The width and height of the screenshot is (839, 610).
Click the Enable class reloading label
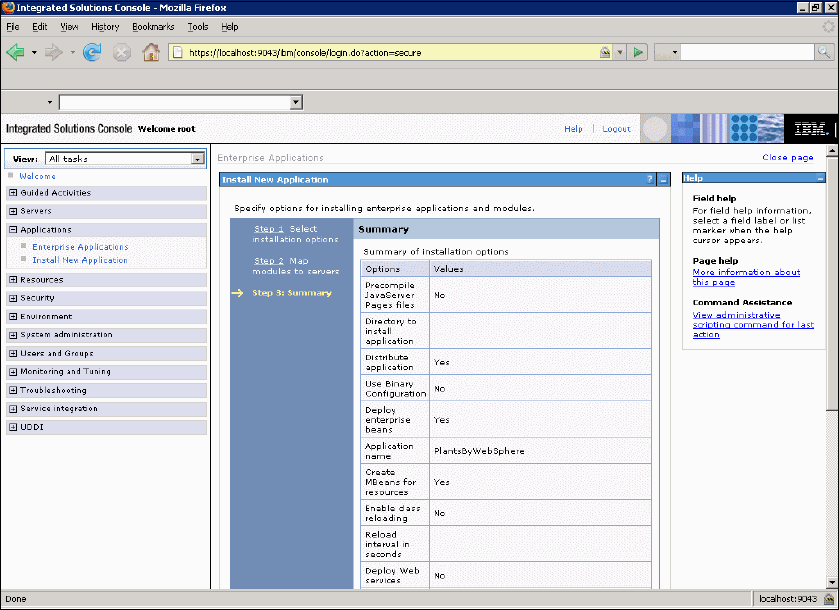pos(393,513)
